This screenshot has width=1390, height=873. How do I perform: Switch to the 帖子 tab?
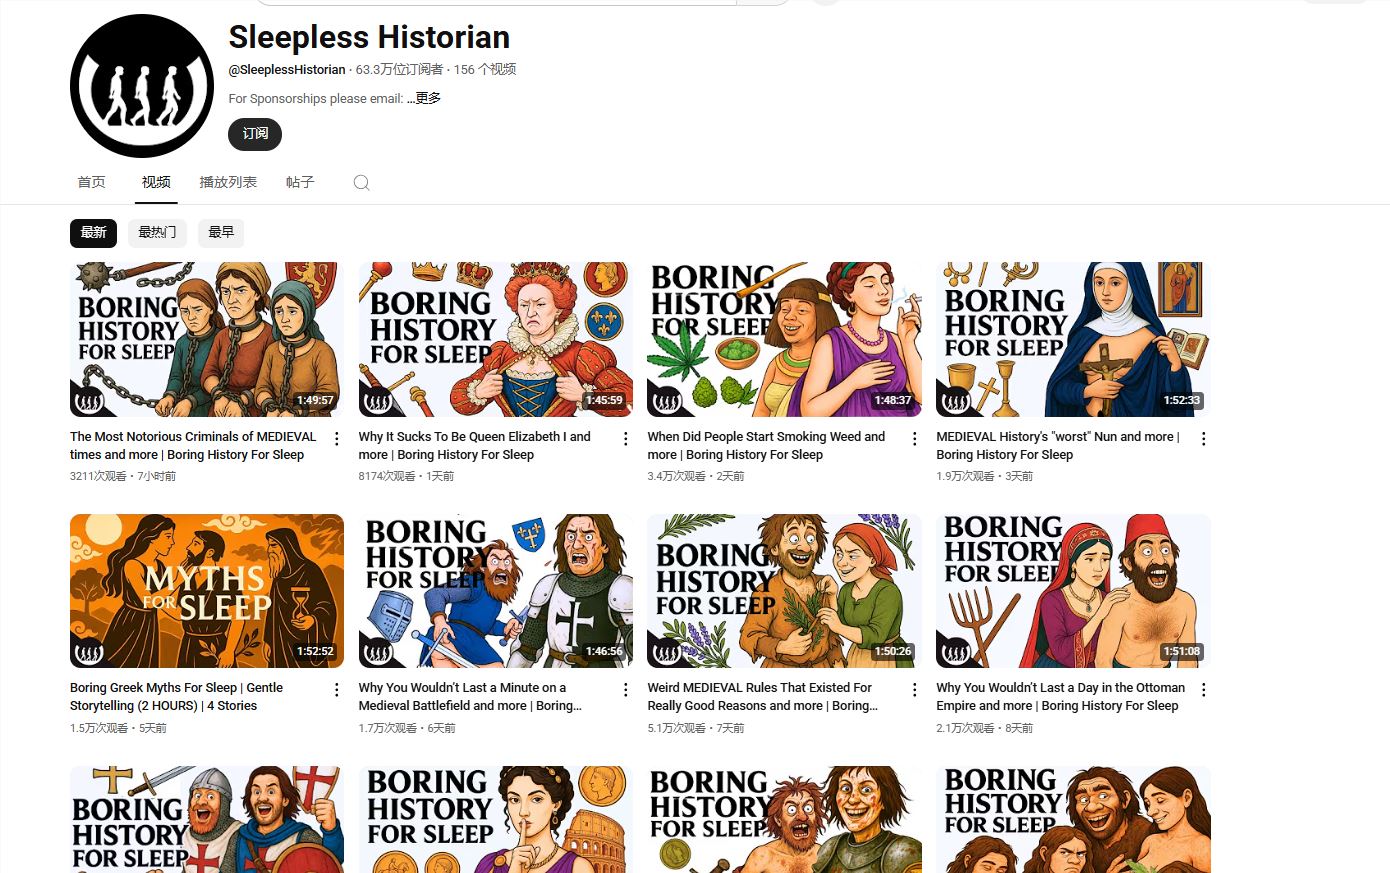(299, 182)
